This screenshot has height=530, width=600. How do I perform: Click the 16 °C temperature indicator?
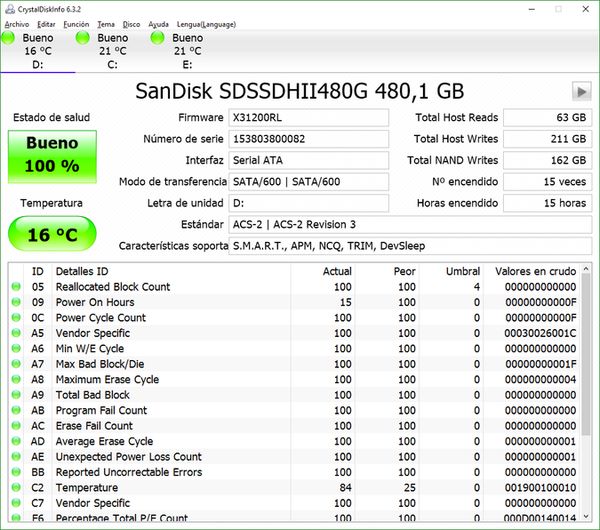coord(52,234)
